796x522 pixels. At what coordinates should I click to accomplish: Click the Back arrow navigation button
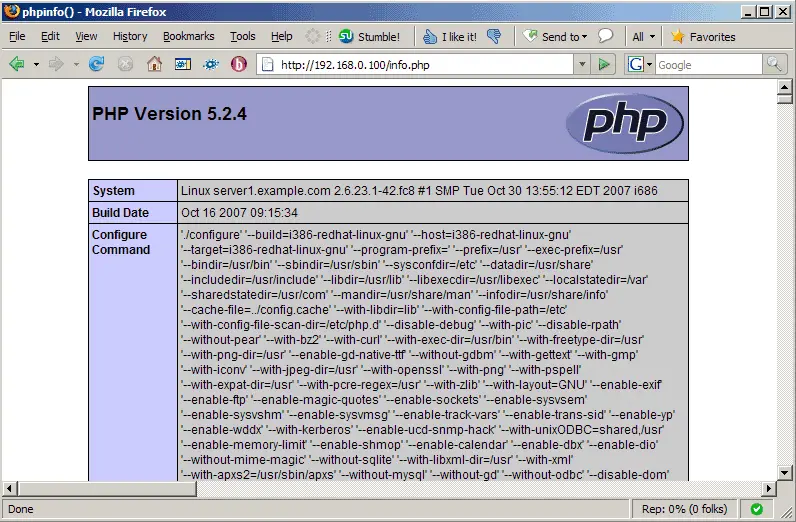(x=17, y=64)
